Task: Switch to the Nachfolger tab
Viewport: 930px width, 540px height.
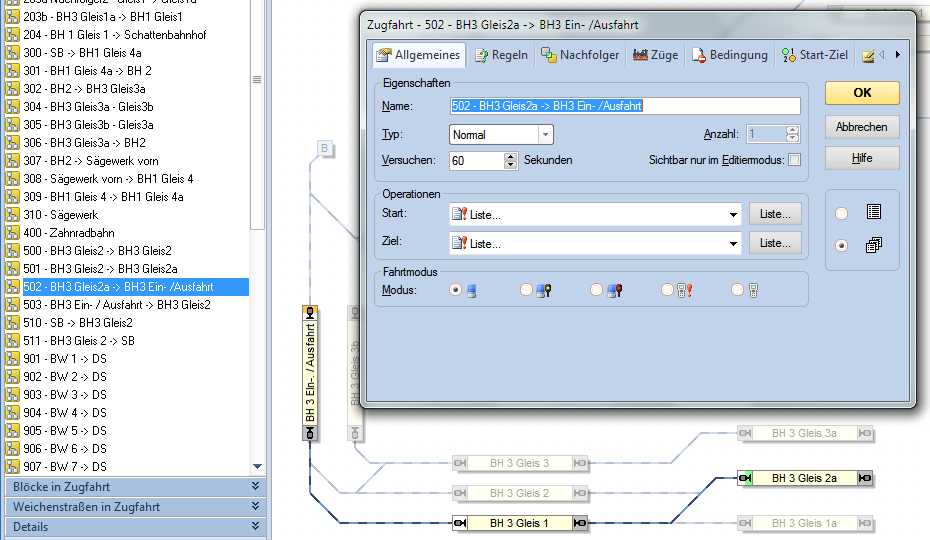Action: (579, 55)
